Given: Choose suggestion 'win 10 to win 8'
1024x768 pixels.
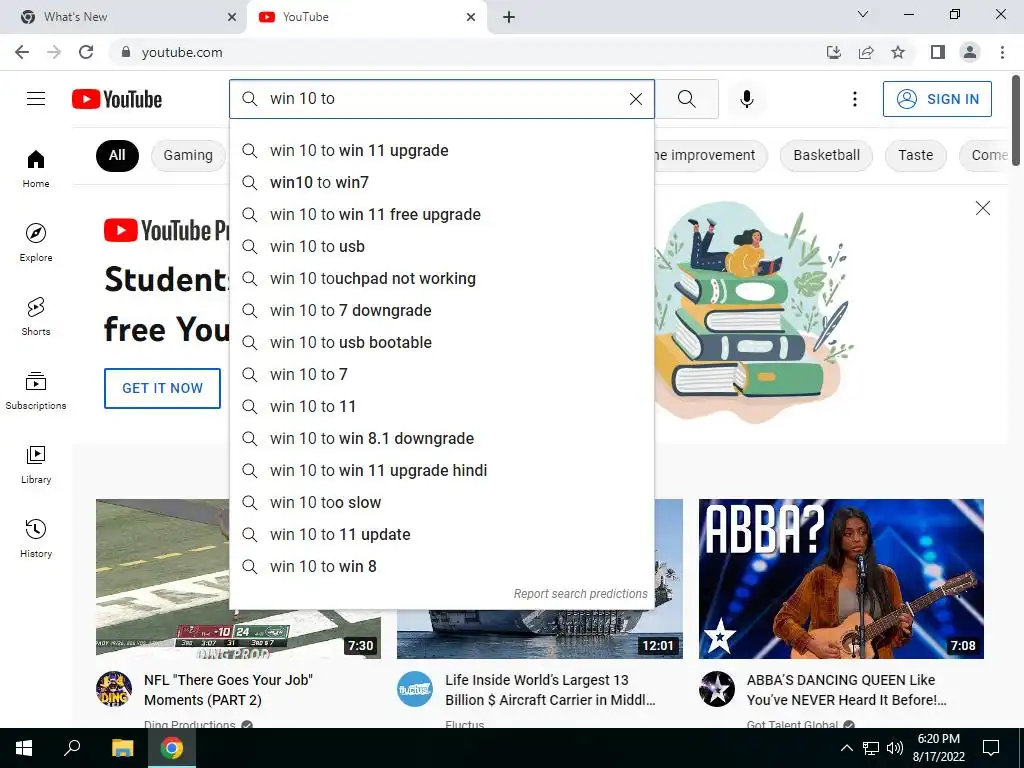Looking at the screenshot, I should (442, 567).
